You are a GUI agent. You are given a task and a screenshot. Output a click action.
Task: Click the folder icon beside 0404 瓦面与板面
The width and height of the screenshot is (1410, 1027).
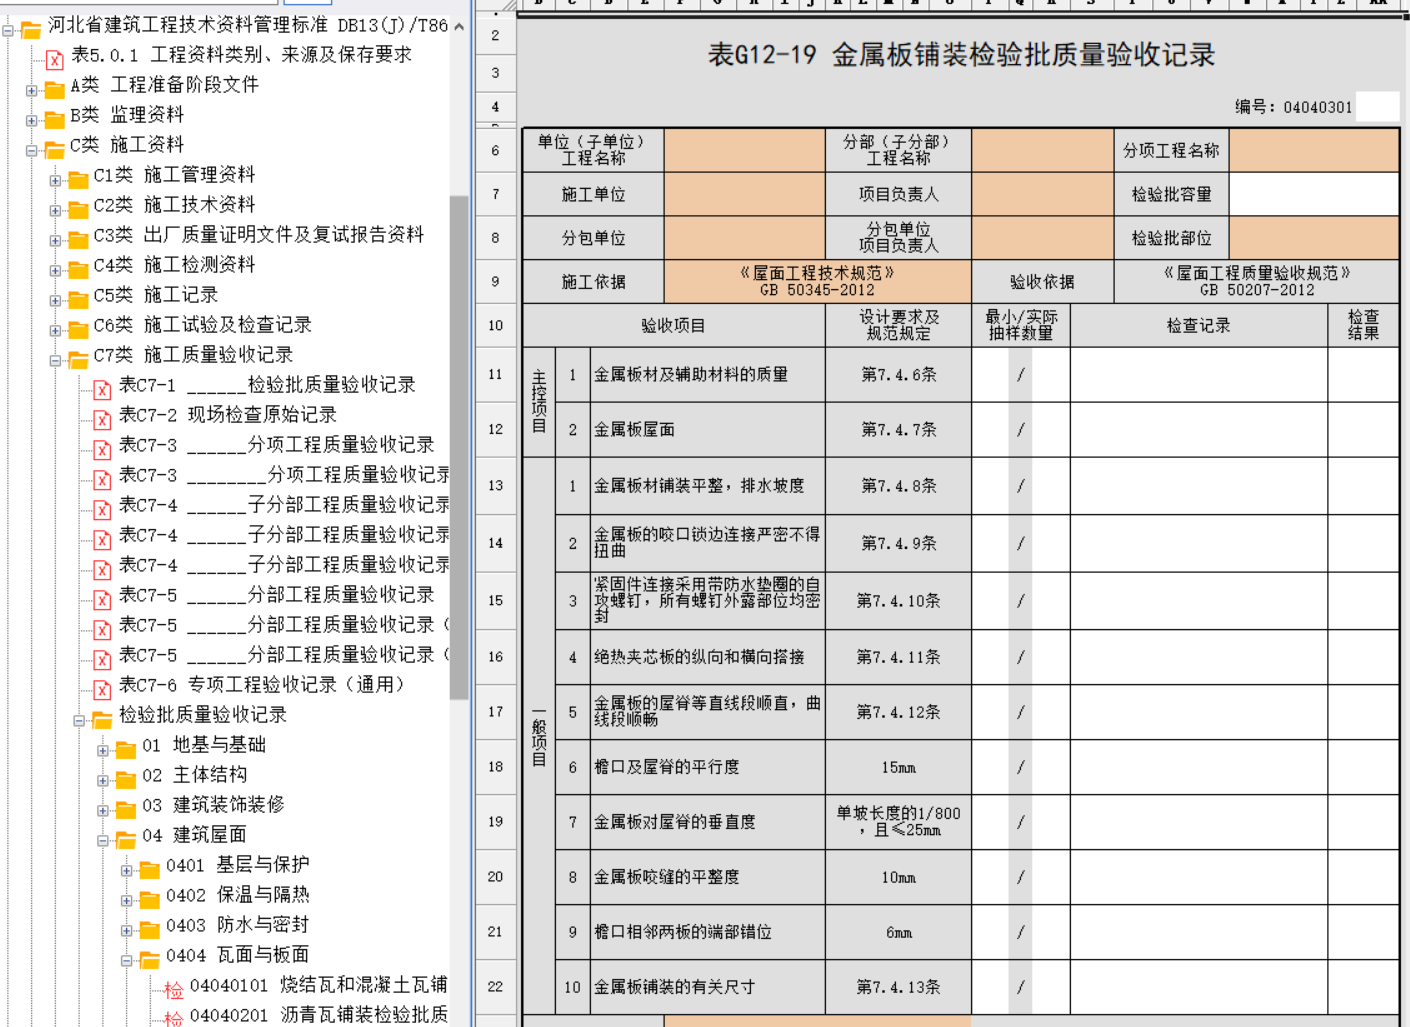coord(150,958)
